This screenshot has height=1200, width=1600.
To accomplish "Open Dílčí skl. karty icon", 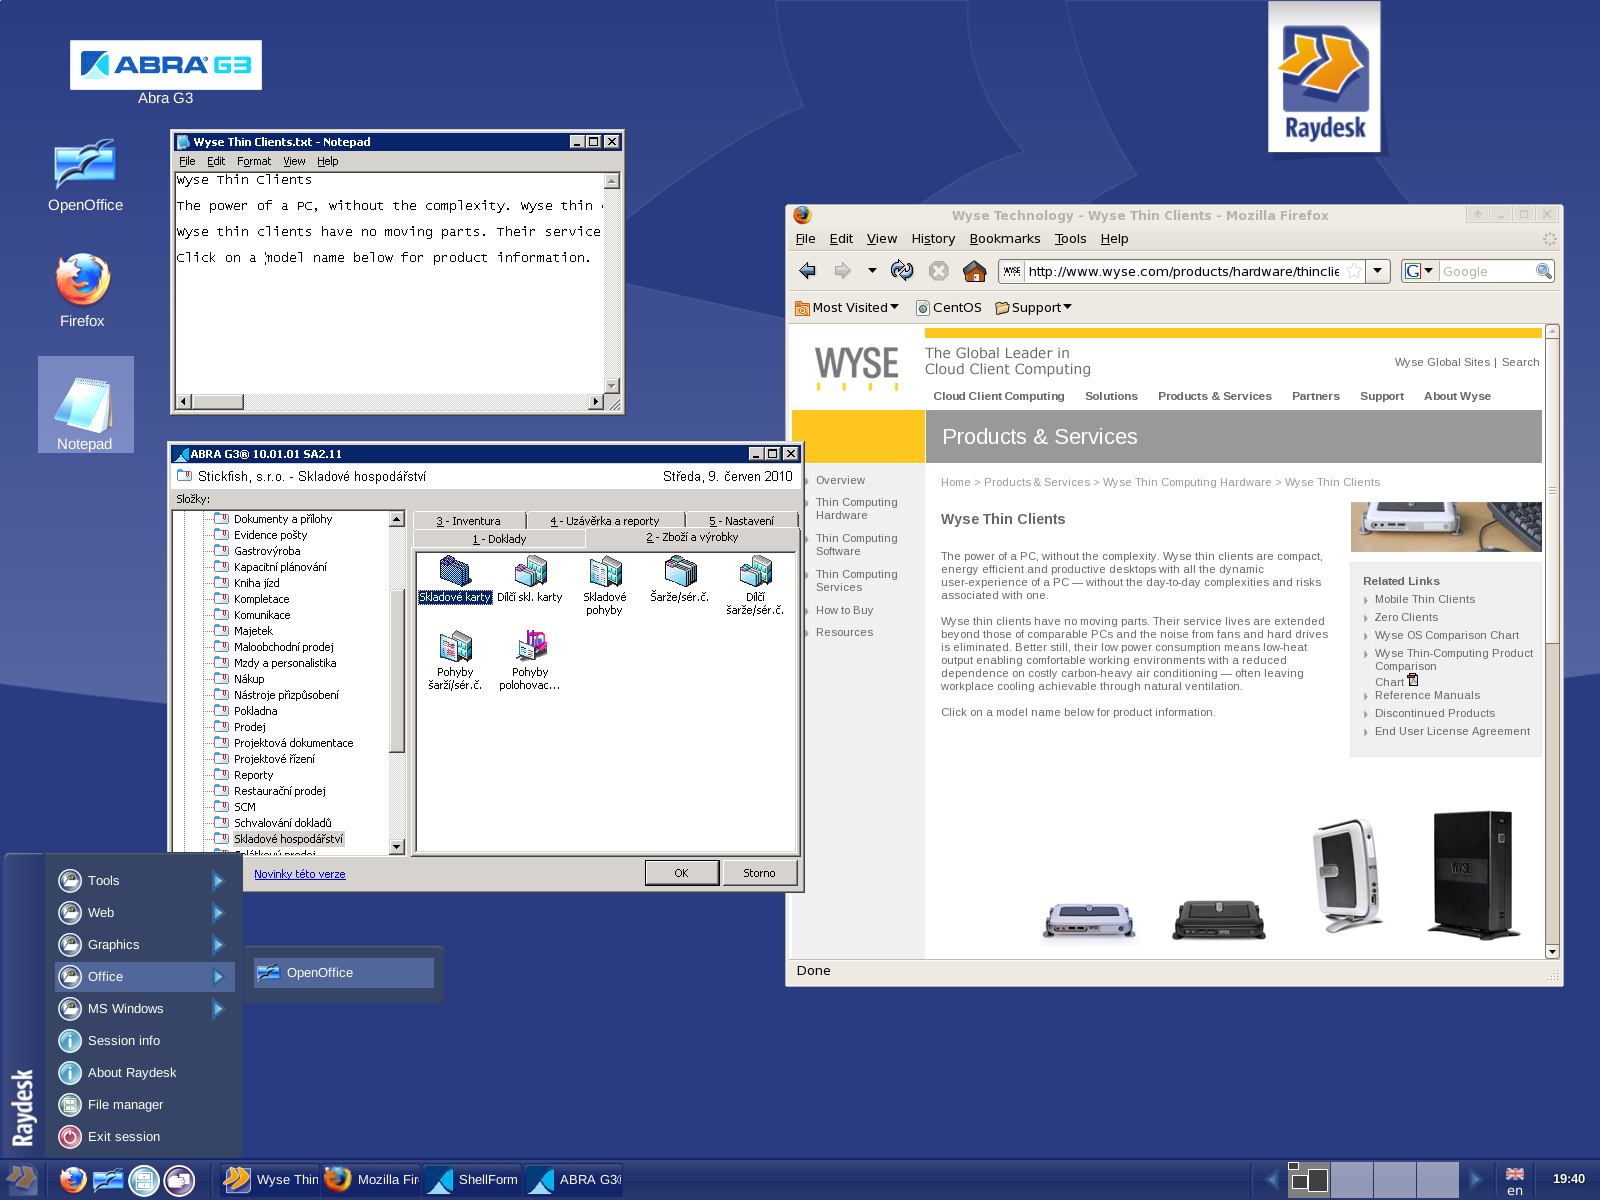I will point(530,580).
